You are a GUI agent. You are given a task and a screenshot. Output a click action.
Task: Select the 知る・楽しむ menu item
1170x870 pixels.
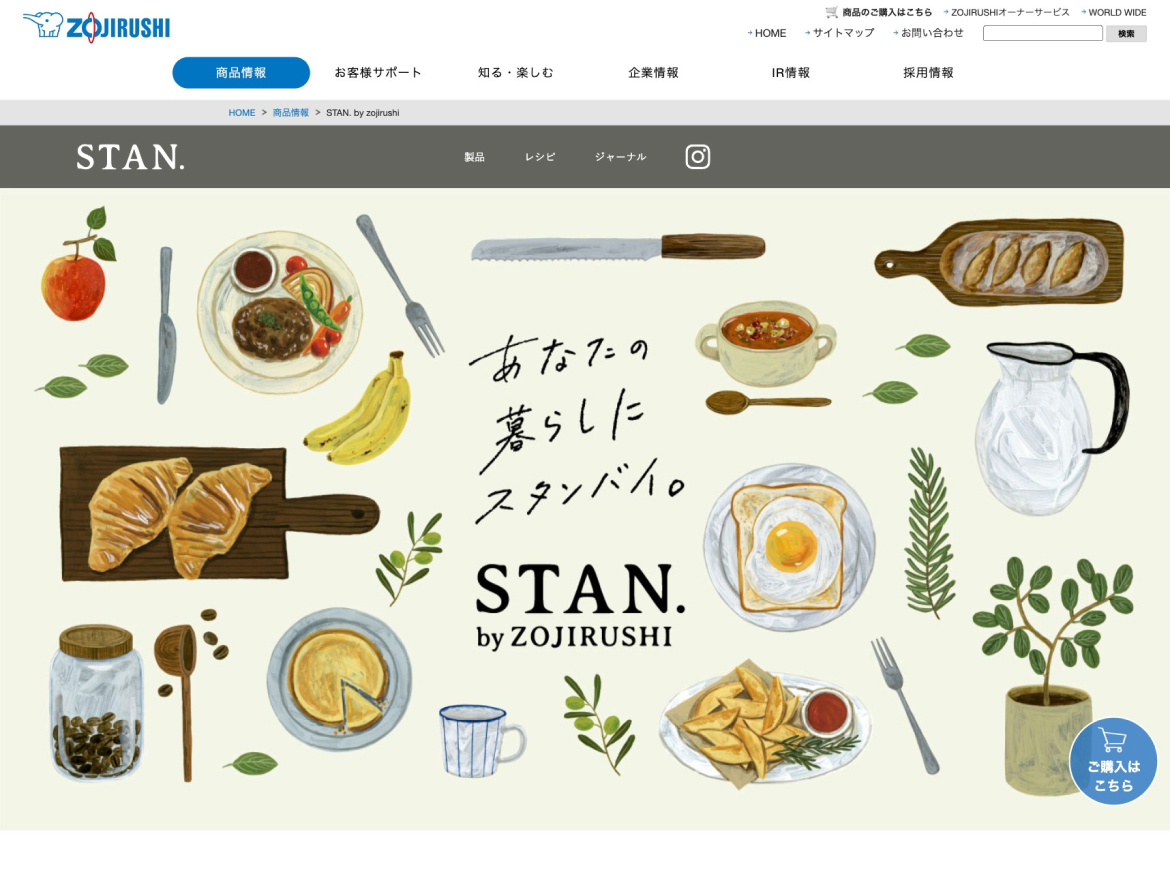pyautogui.click(x=516, y=72)
